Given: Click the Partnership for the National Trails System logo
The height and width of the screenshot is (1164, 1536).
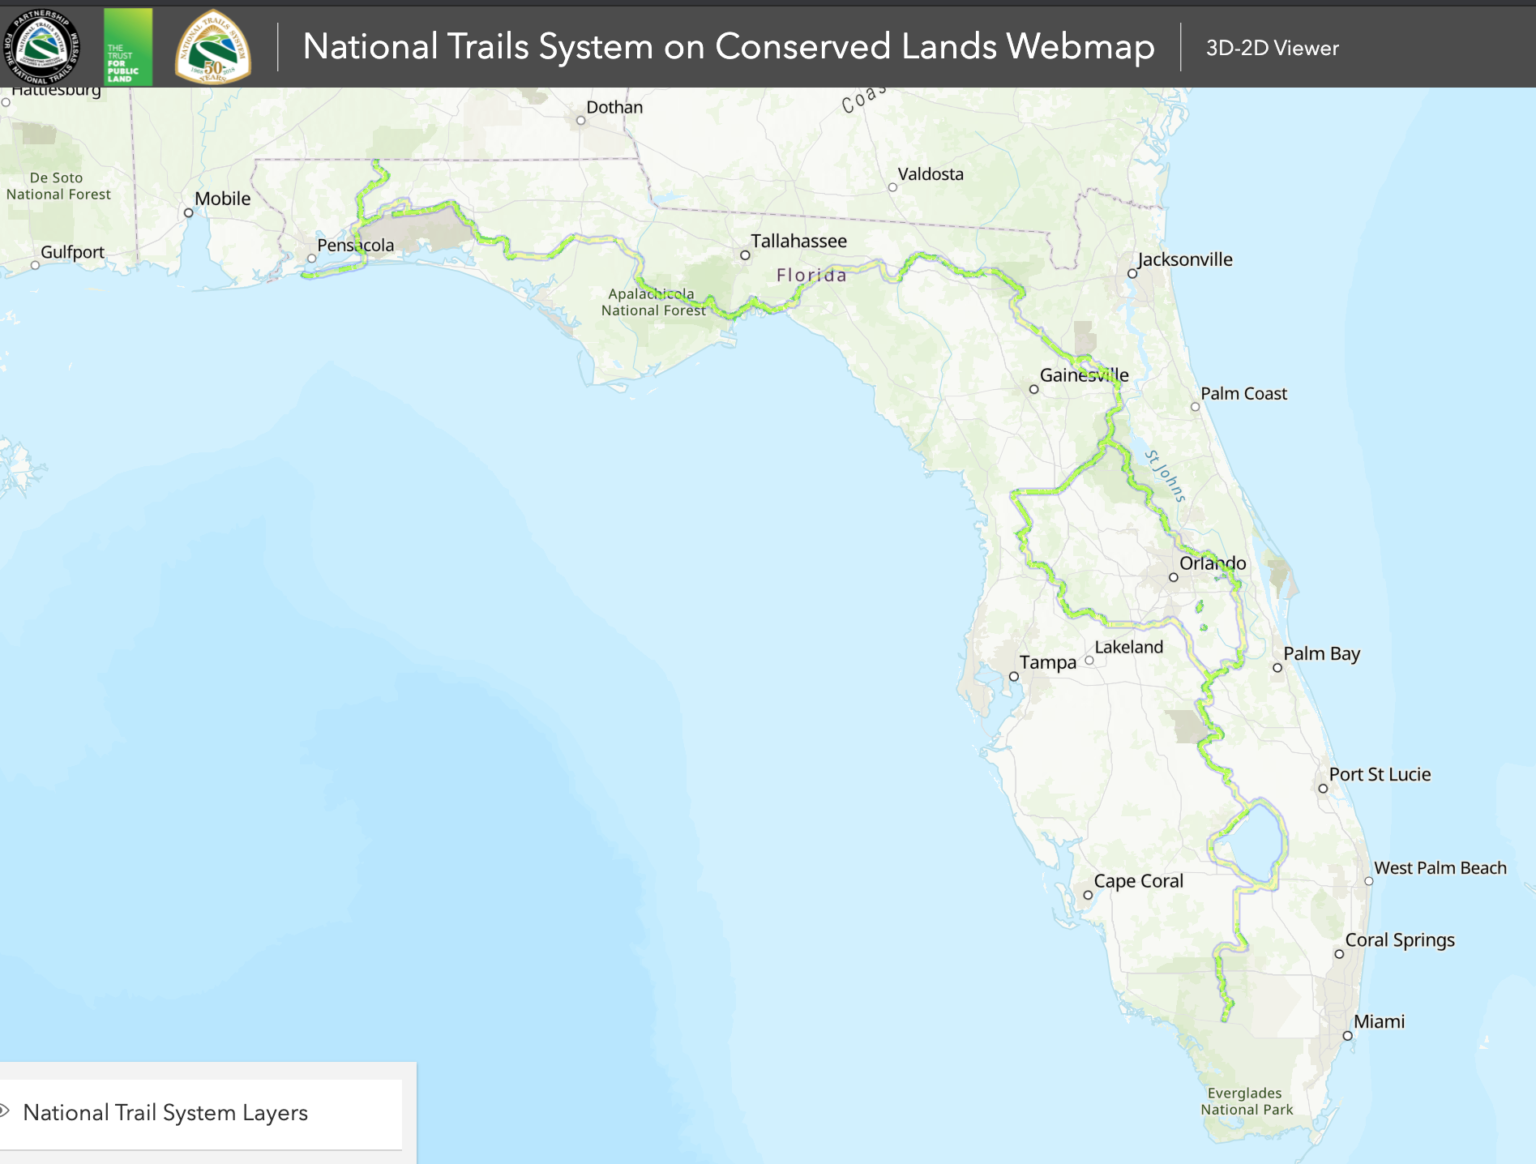Looking at the screenshot, I should (x=44, y=46).
